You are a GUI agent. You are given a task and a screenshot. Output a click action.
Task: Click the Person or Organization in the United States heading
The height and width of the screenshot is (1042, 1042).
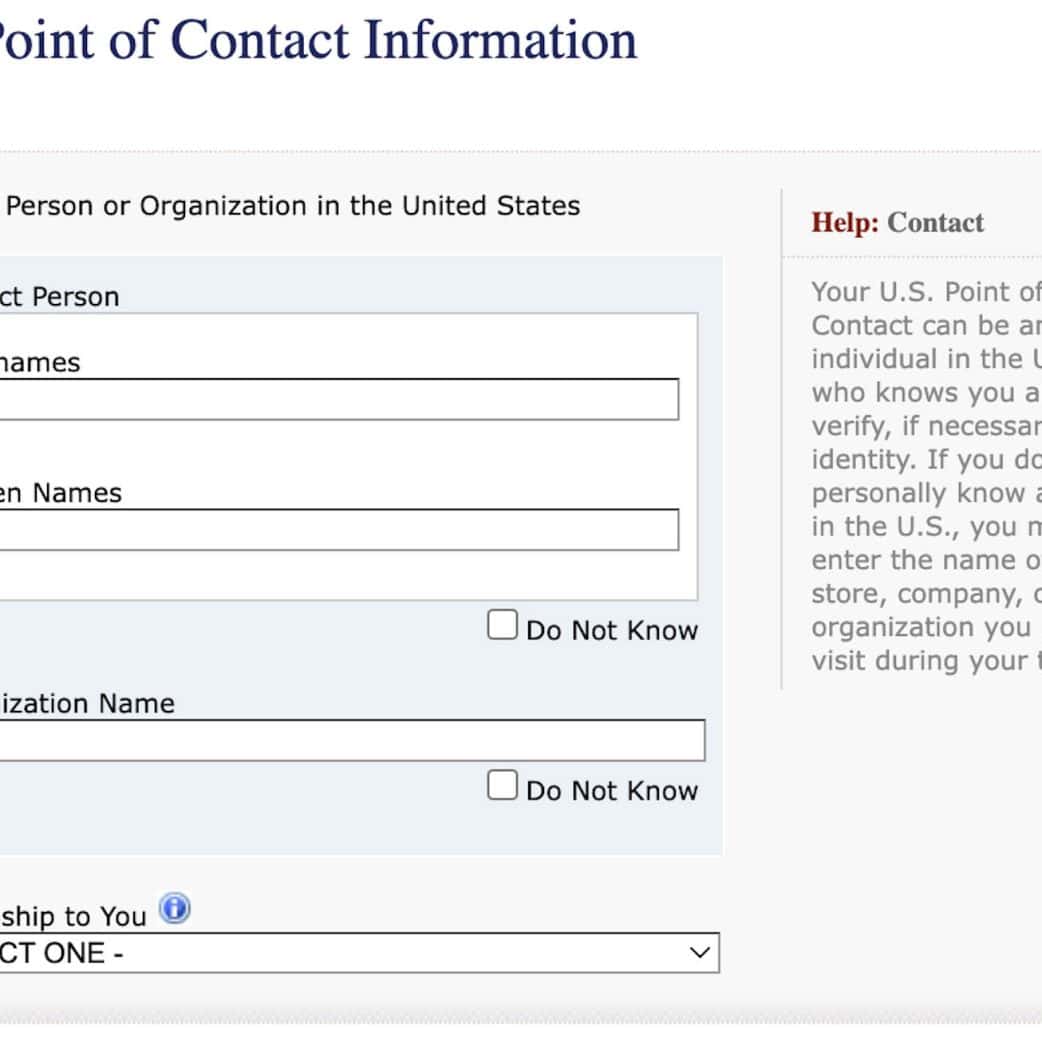(292, 206)
